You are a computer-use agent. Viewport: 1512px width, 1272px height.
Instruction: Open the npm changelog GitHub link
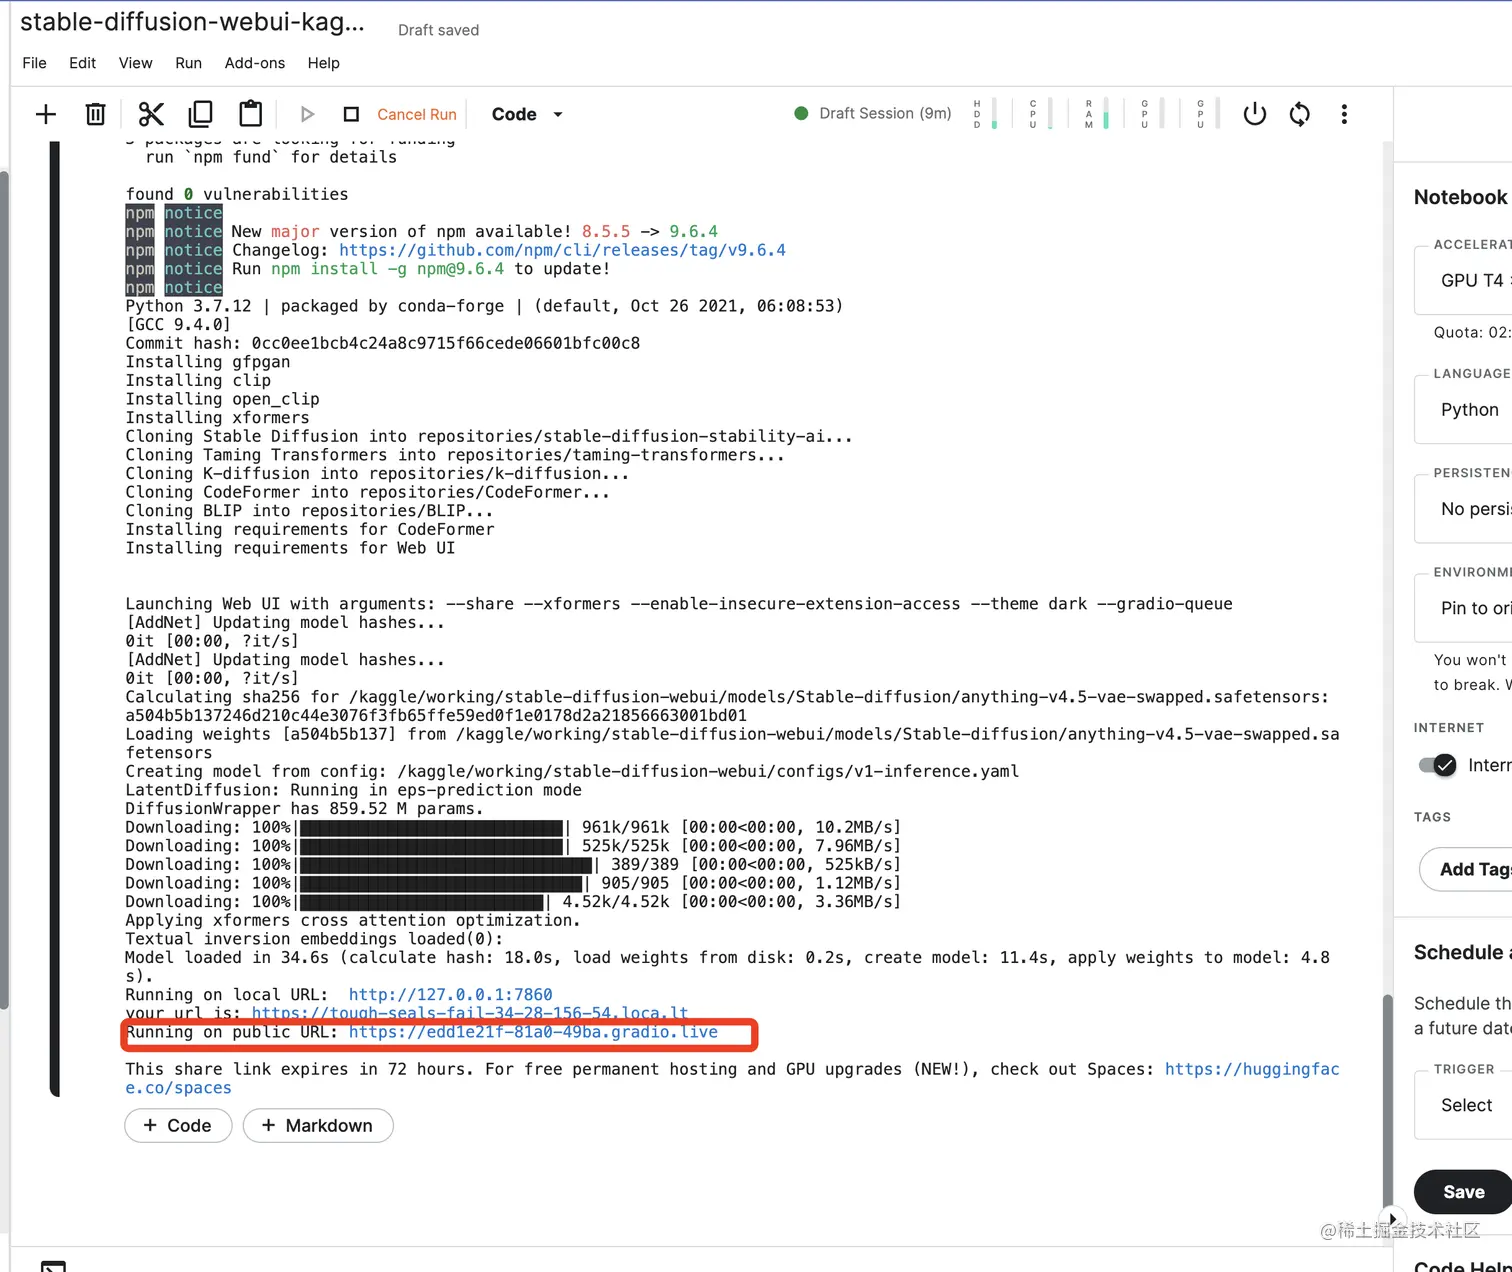pos(562,250)
